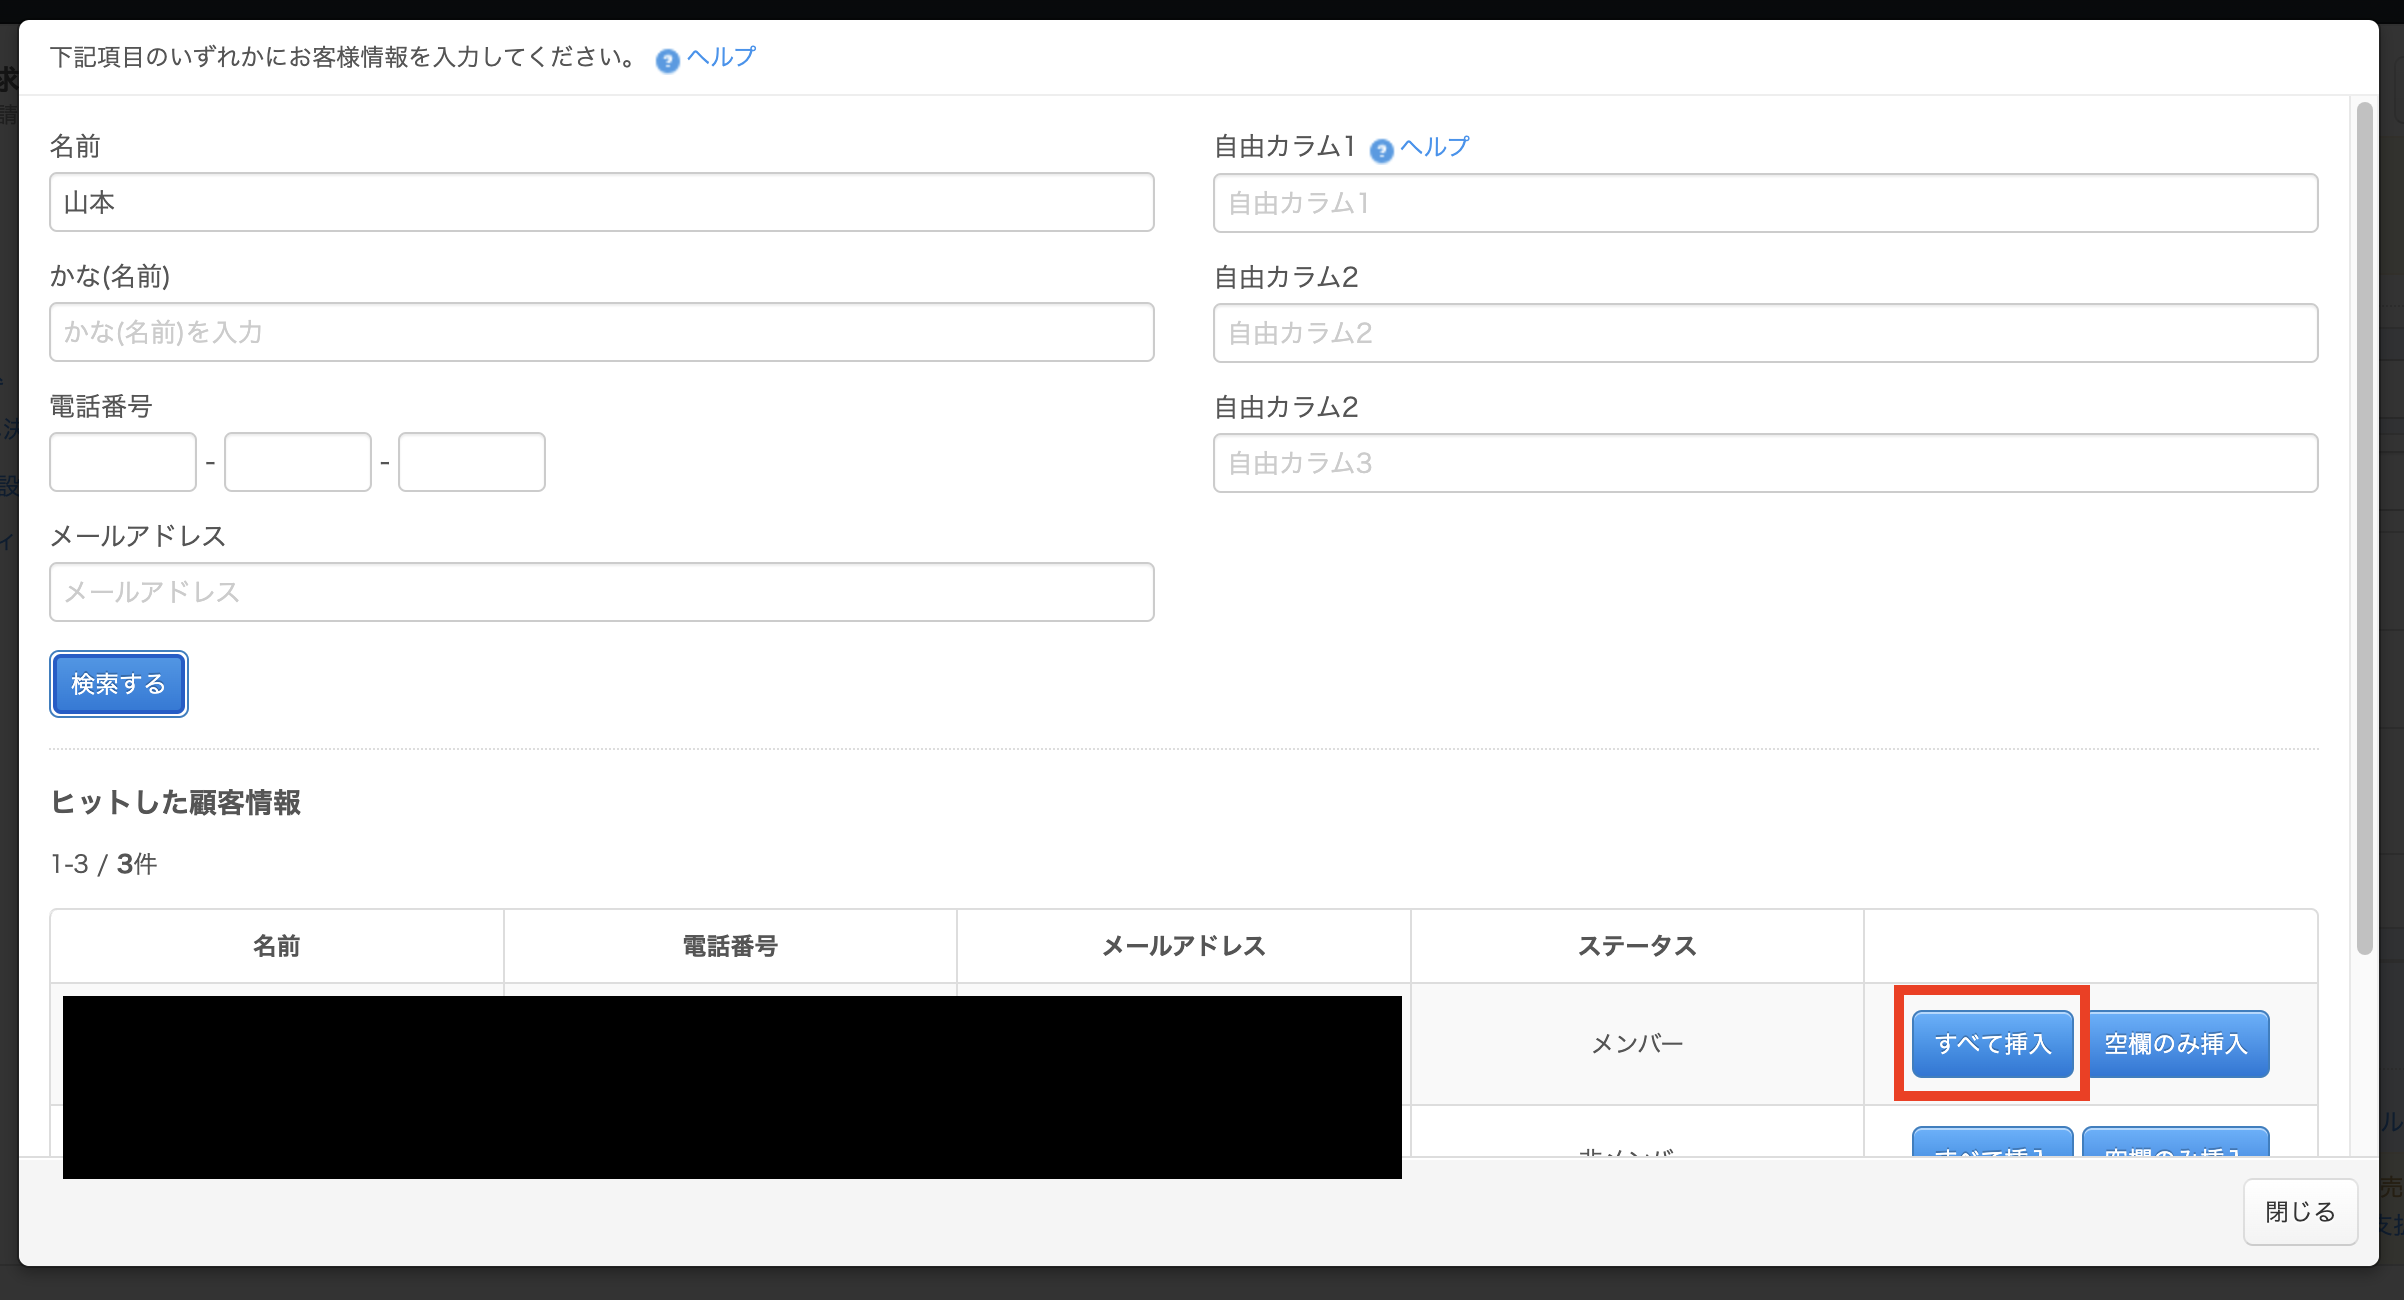Viewport: 2404px width, 1300px height.
Task: Click the first phone number box
Action: (123, 462)
